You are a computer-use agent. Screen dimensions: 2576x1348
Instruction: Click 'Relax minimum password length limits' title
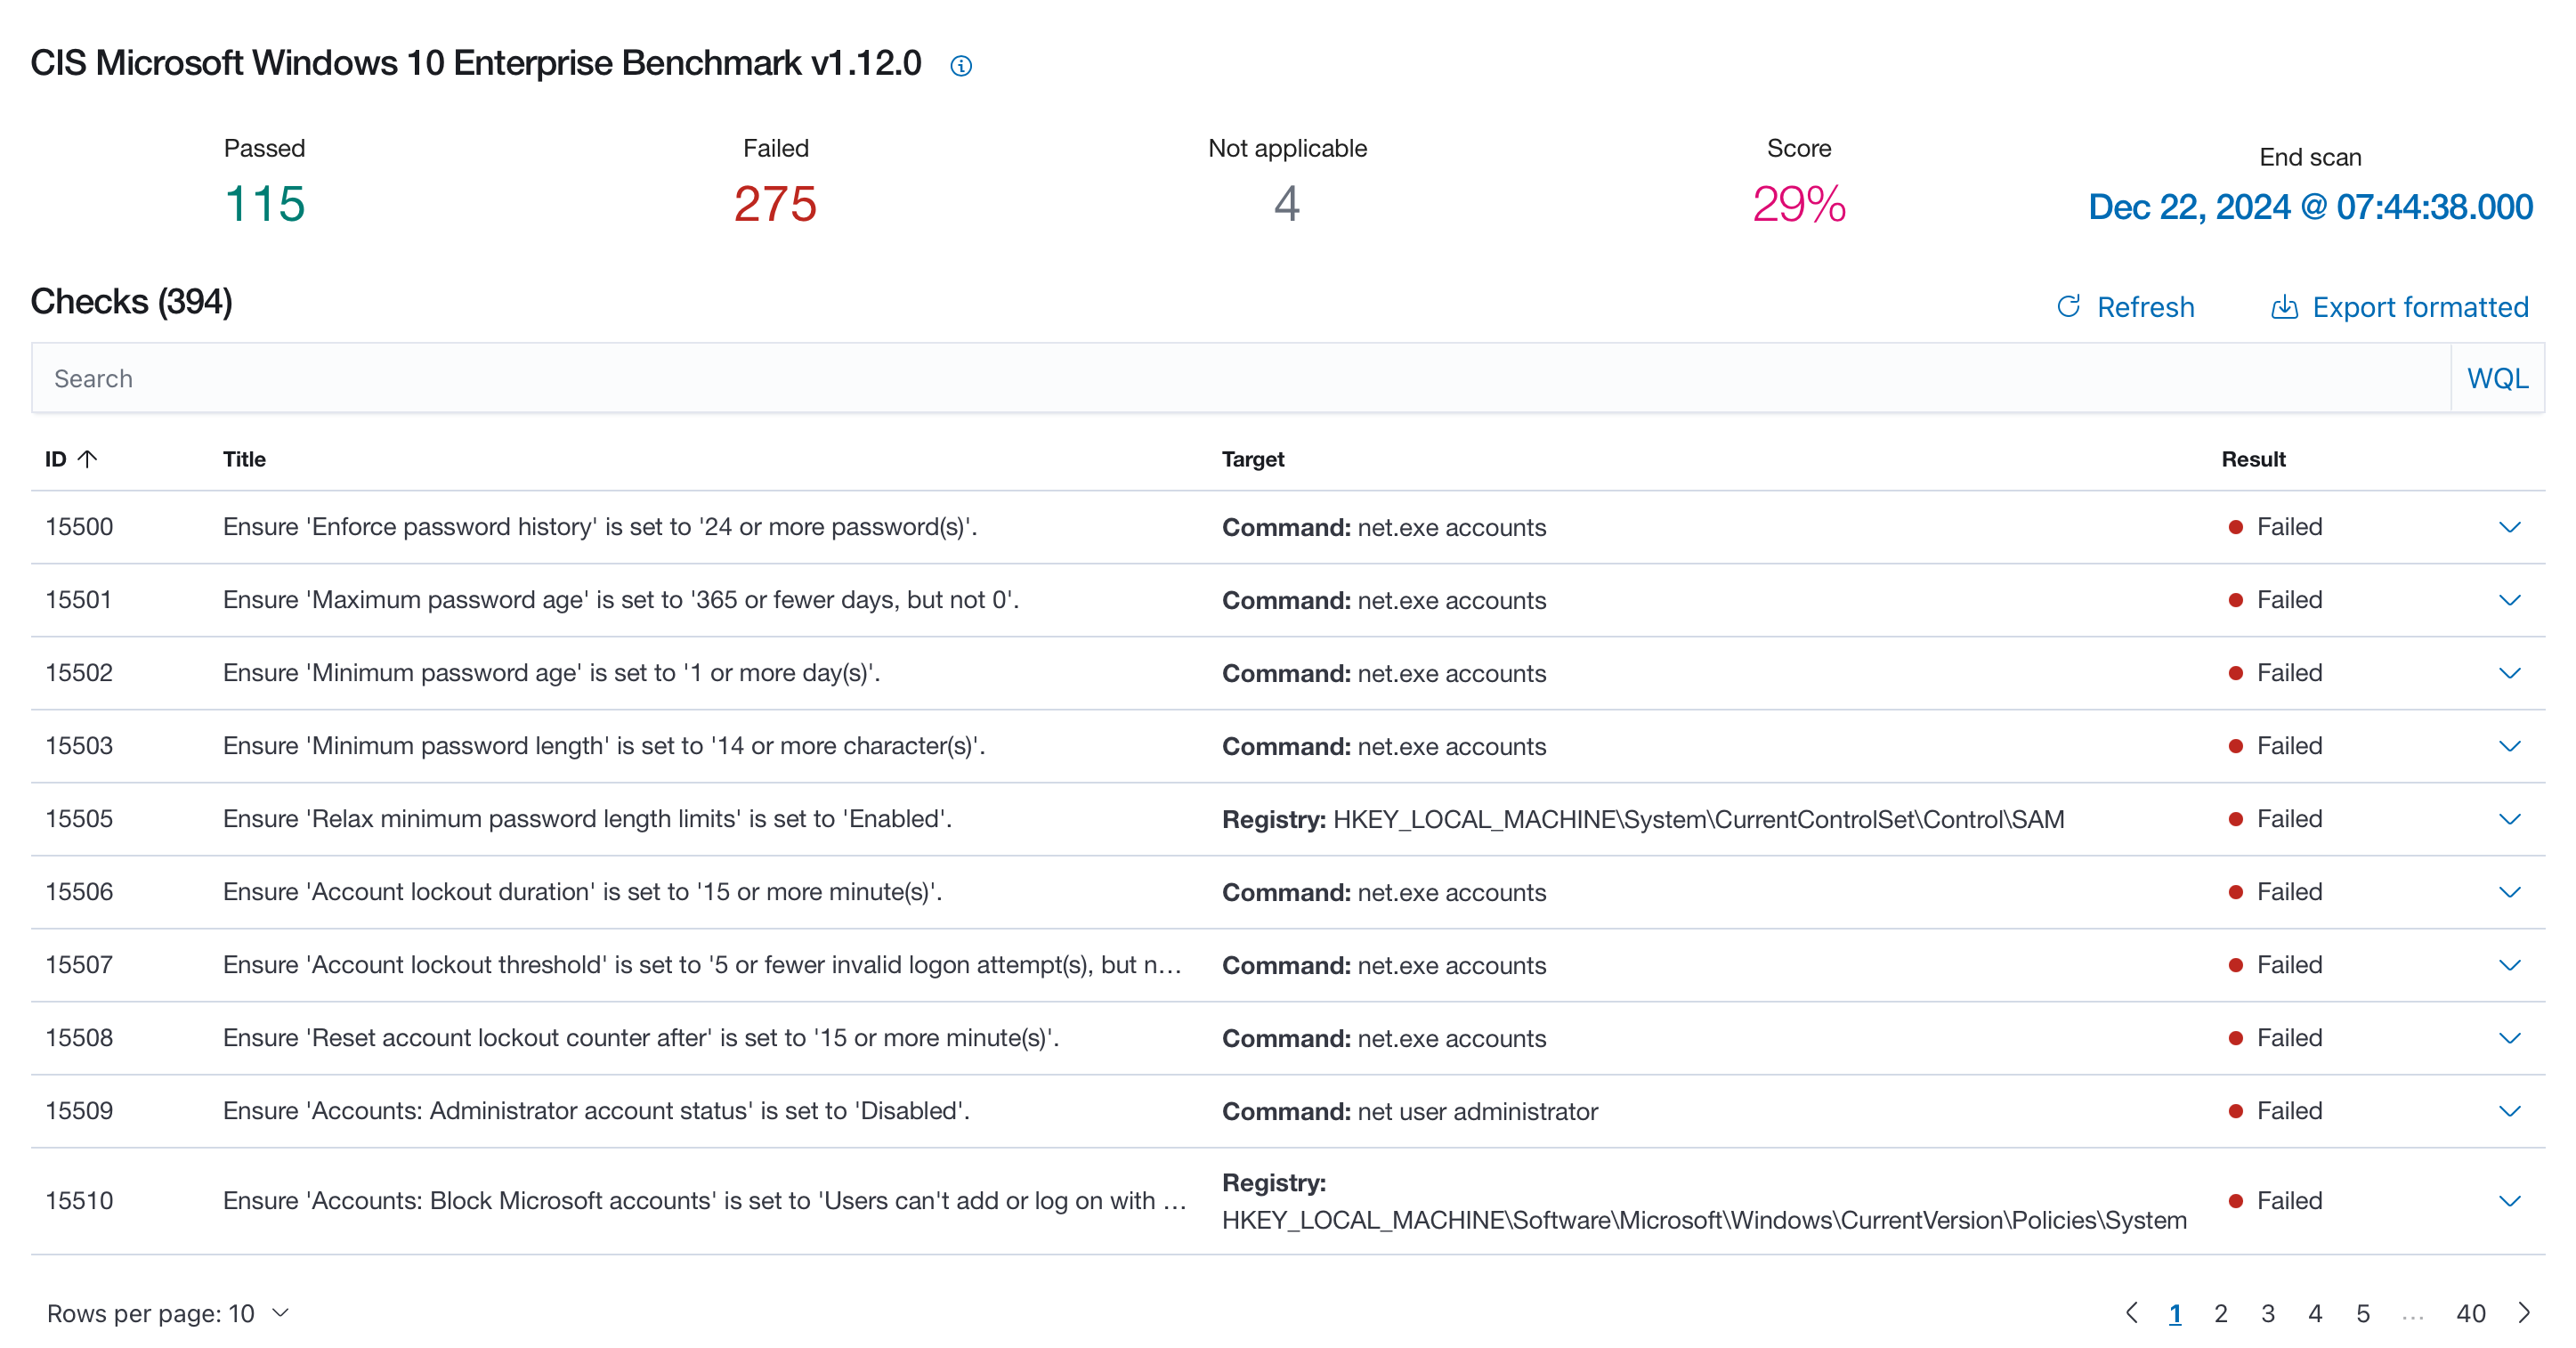(x=587, y=819)
